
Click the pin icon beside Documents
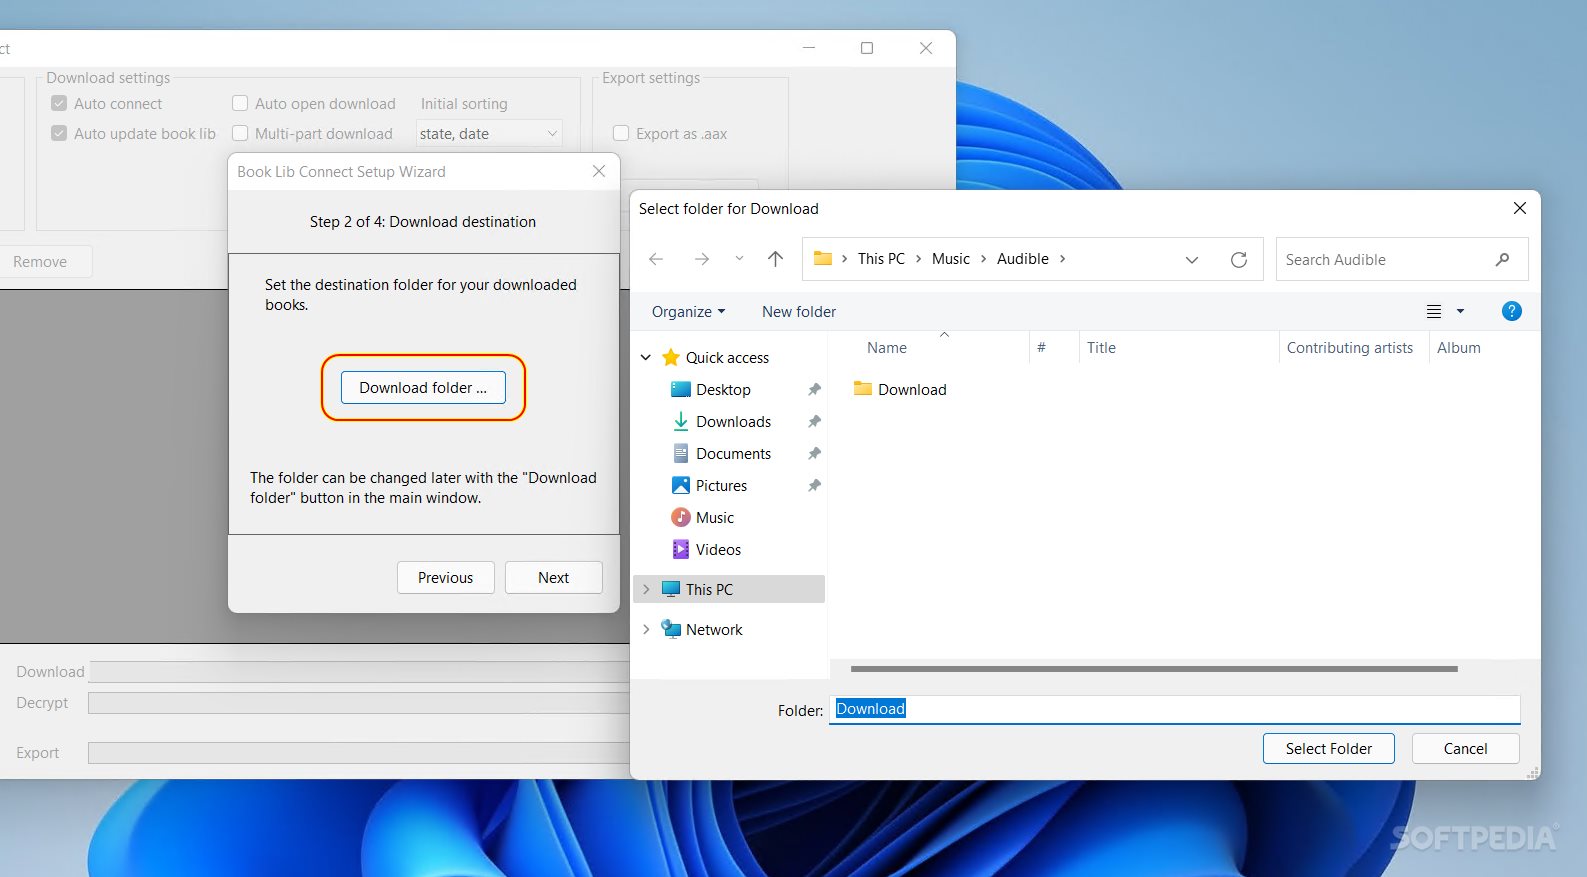pyautogui.click(x=814, y=453)
